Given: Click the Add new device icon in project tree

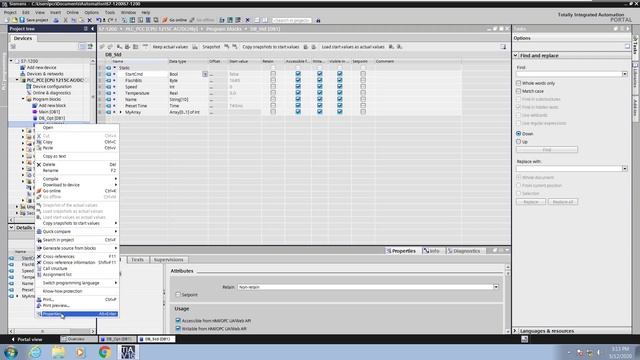Looking at the screenshot, I should coord(23,67).
